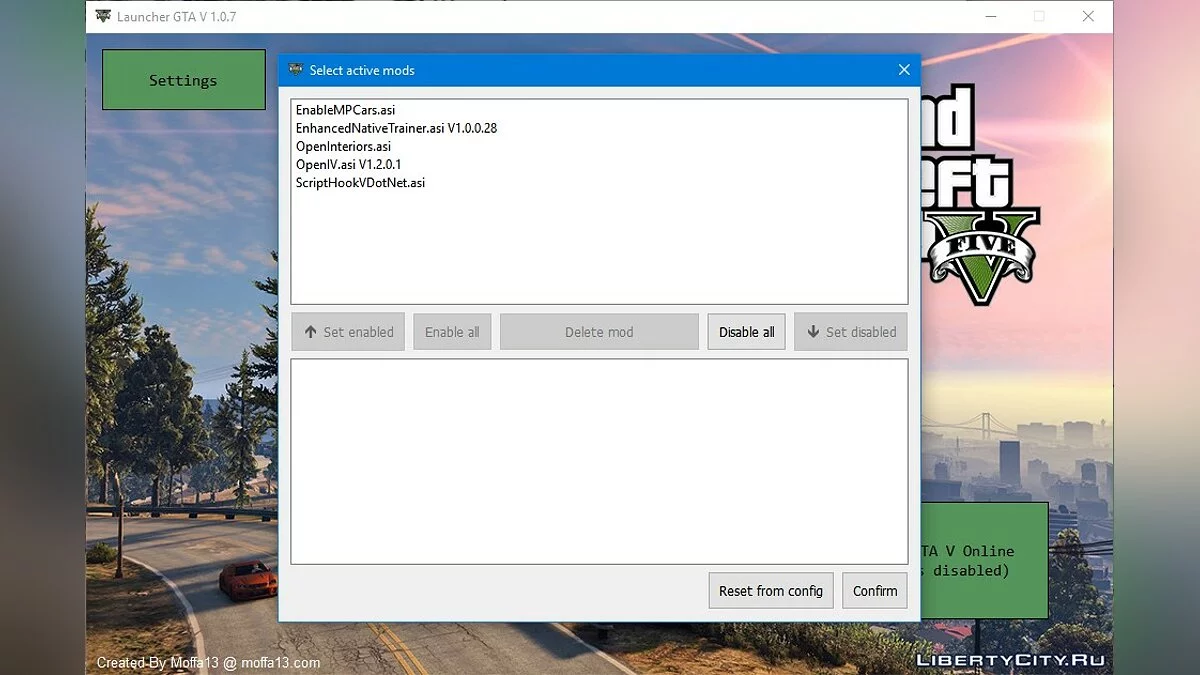Highlight the OpenIV.asi V1.2.0.1 mod
This screenshot has width=1200, height=675.
[x=348, y=164]
